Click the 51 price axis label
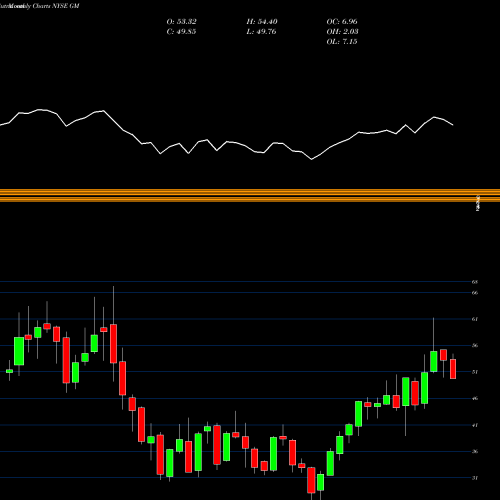Image resolution: width=500 pixels, height=500 pixels. tap(475, 372)
